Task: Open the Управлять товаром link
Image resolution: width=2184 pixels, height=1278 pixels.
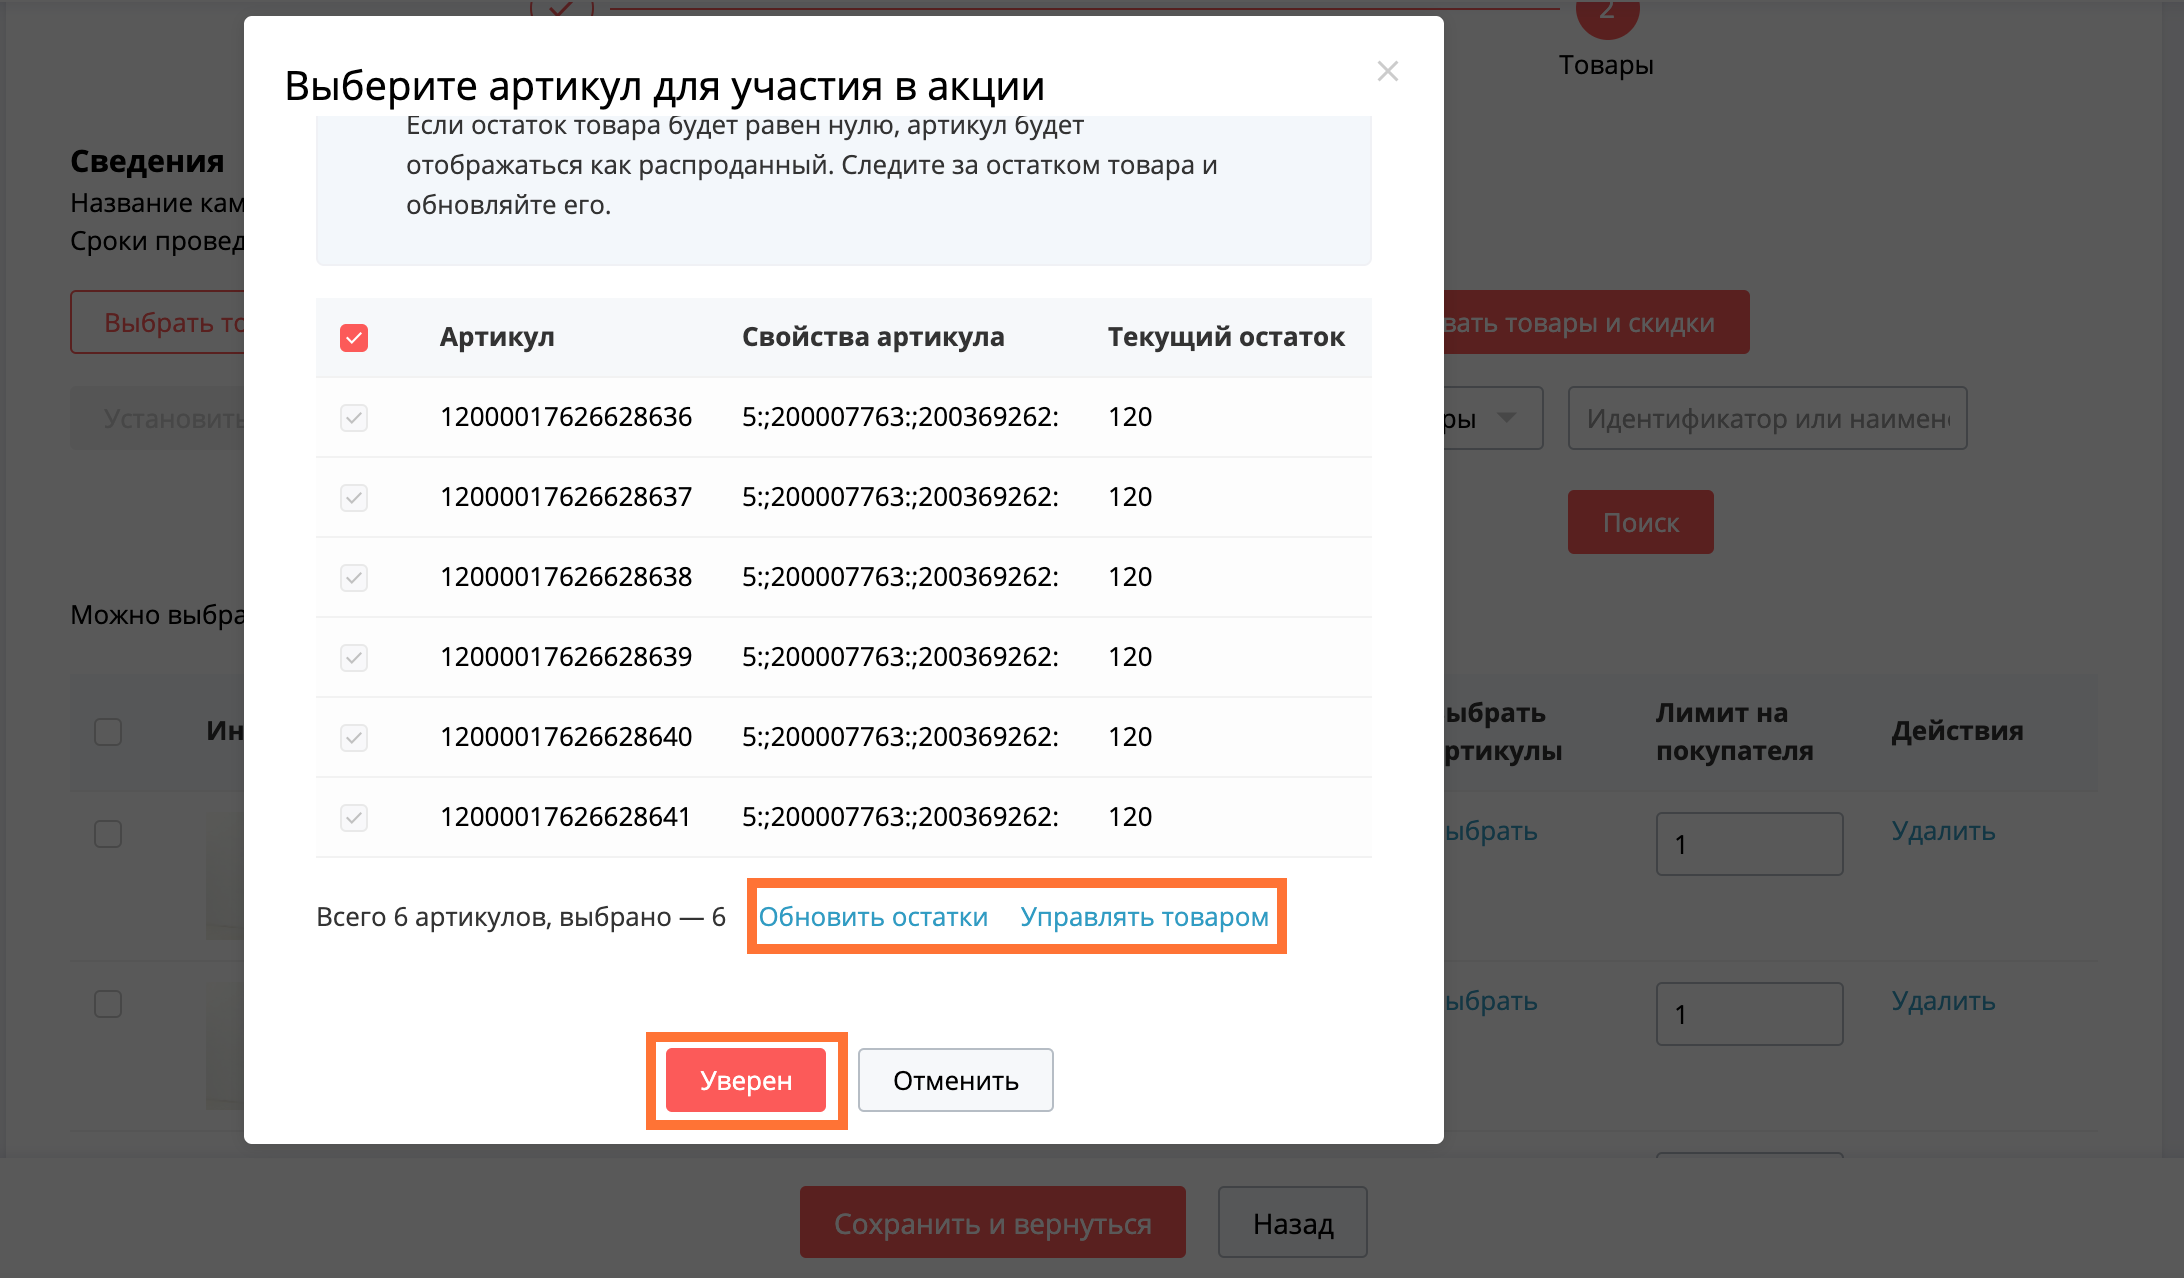Action: [x=1144, y=917]
